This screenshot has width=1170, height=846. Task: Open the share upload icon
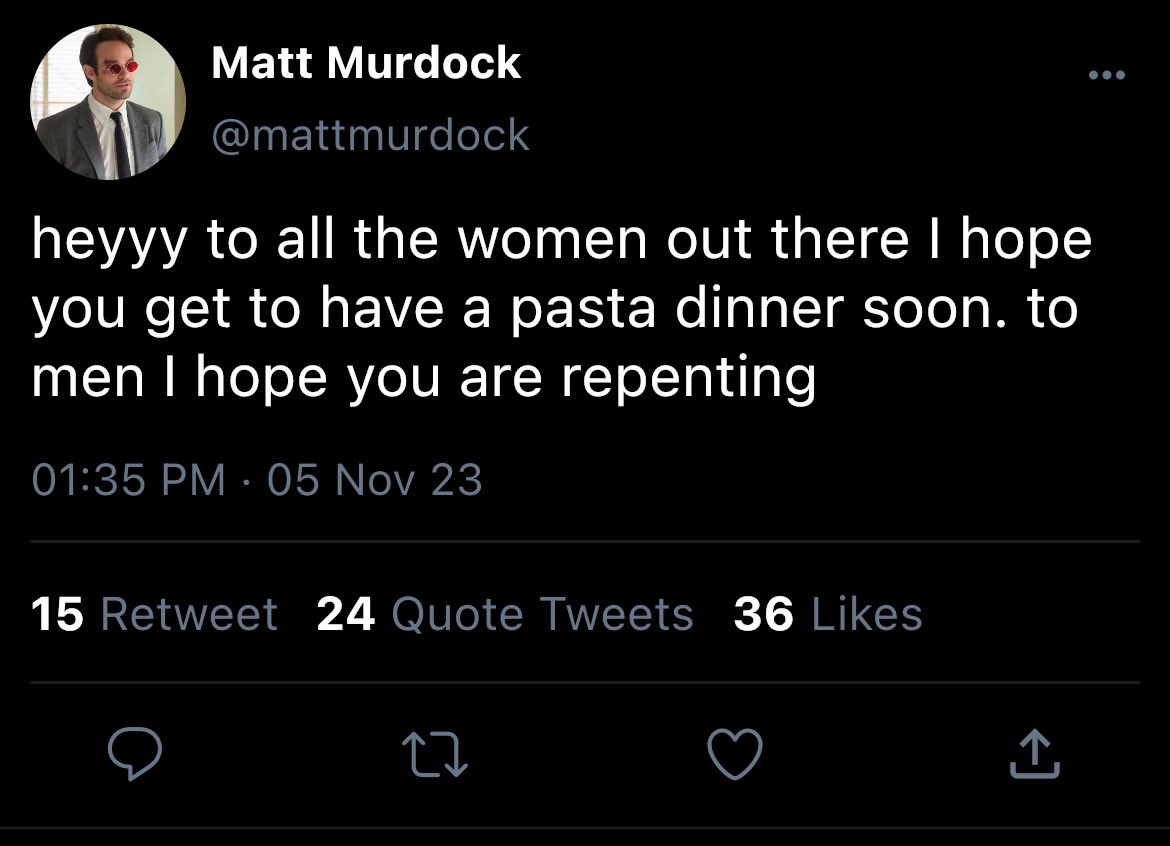1035,754
